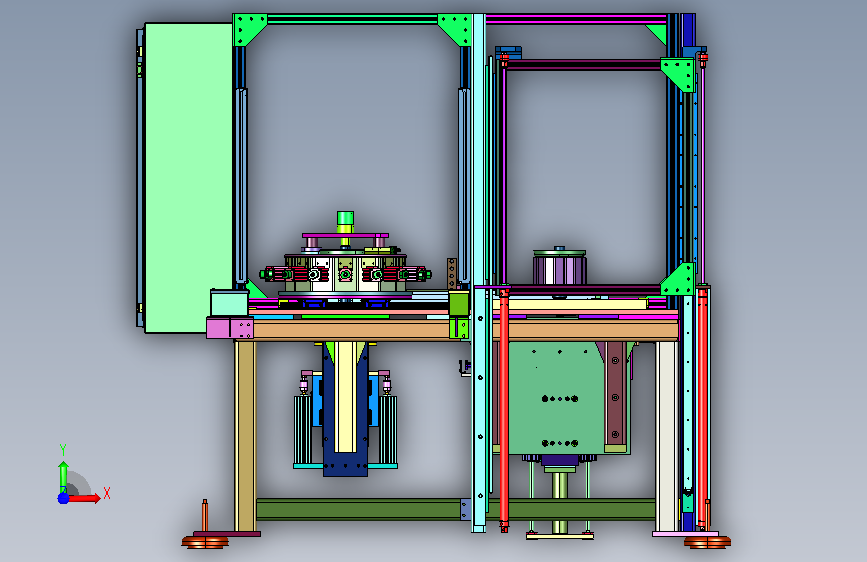Pick the orange leveling foot at bottom right
867x562 pixels.
[707, 542]
